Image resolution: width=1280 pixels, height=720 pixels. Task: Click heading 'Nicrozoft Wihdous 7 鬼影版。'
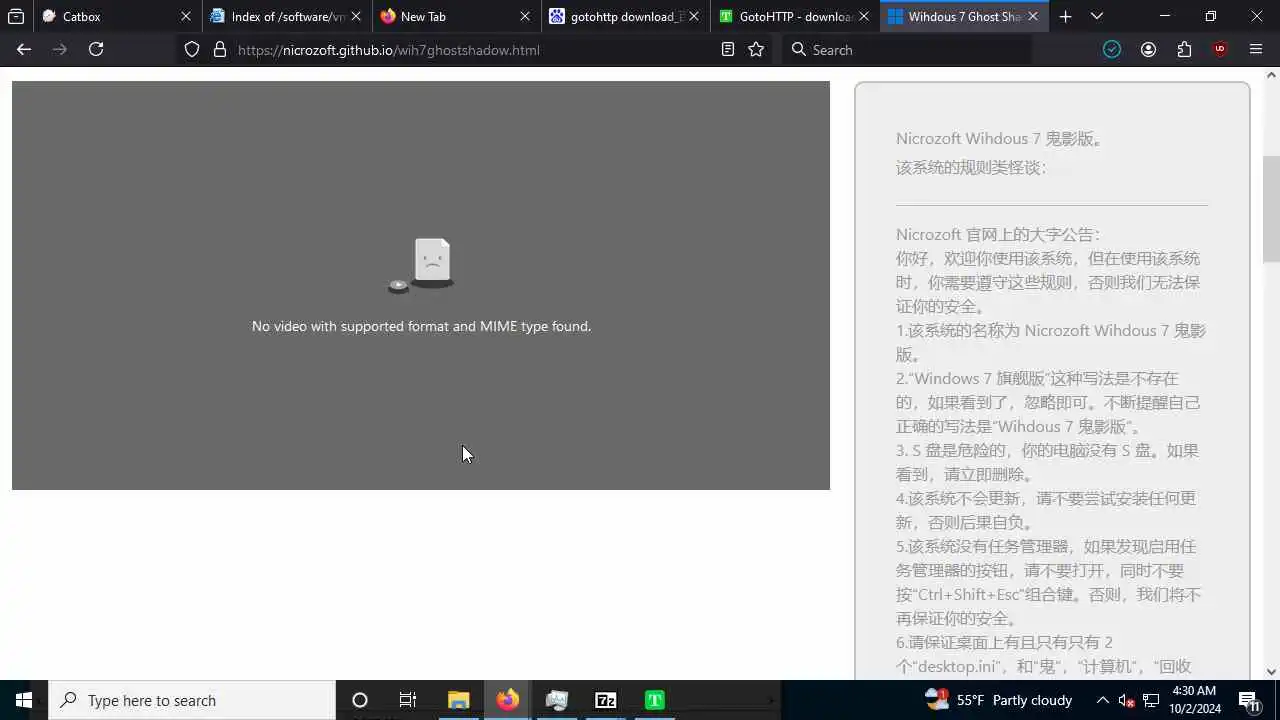(1000, 139)
